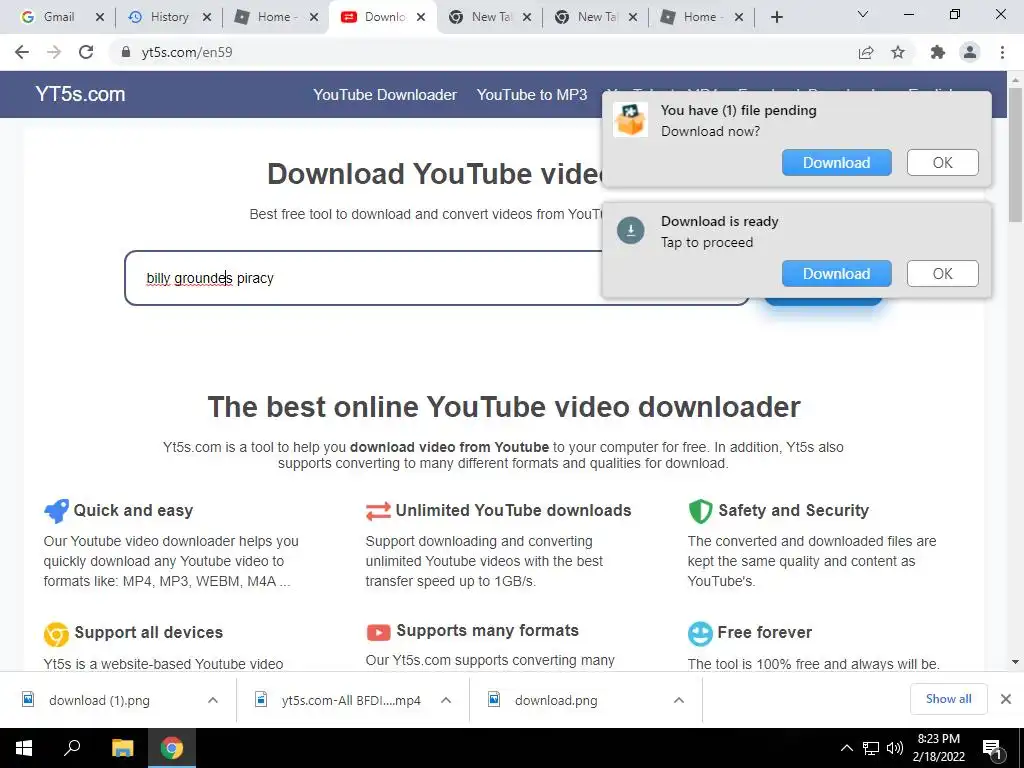Screen dimensions: 1024x768
Task: Click the rocket Quick and easy icon
Action: point(56,511)
